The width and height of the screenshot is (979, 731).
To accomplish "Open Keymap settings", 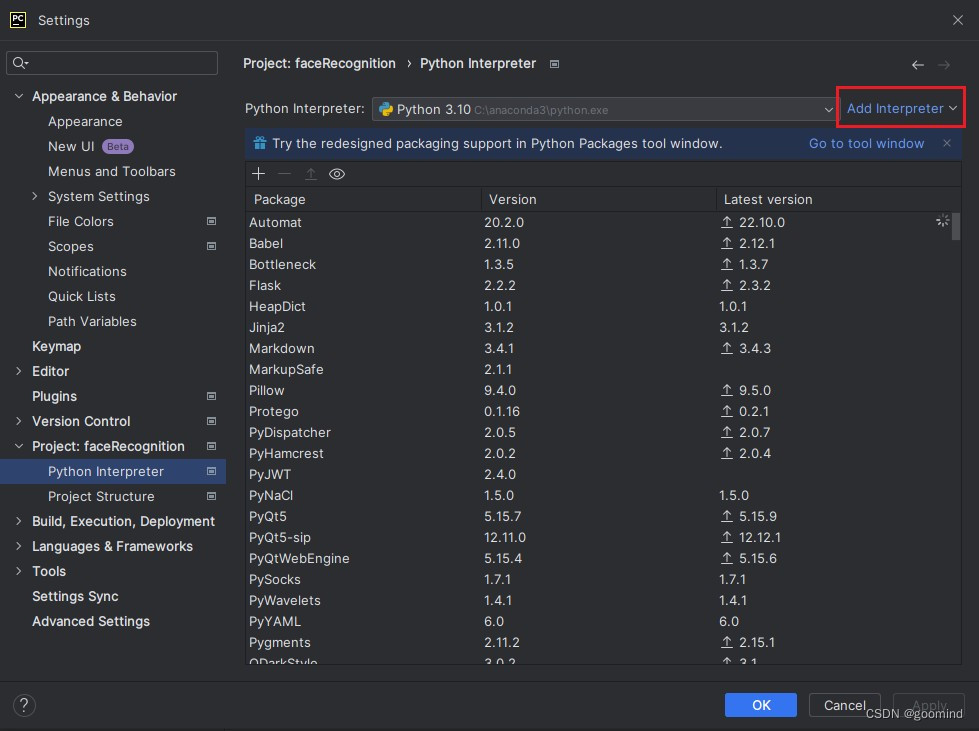I will 57,346.
